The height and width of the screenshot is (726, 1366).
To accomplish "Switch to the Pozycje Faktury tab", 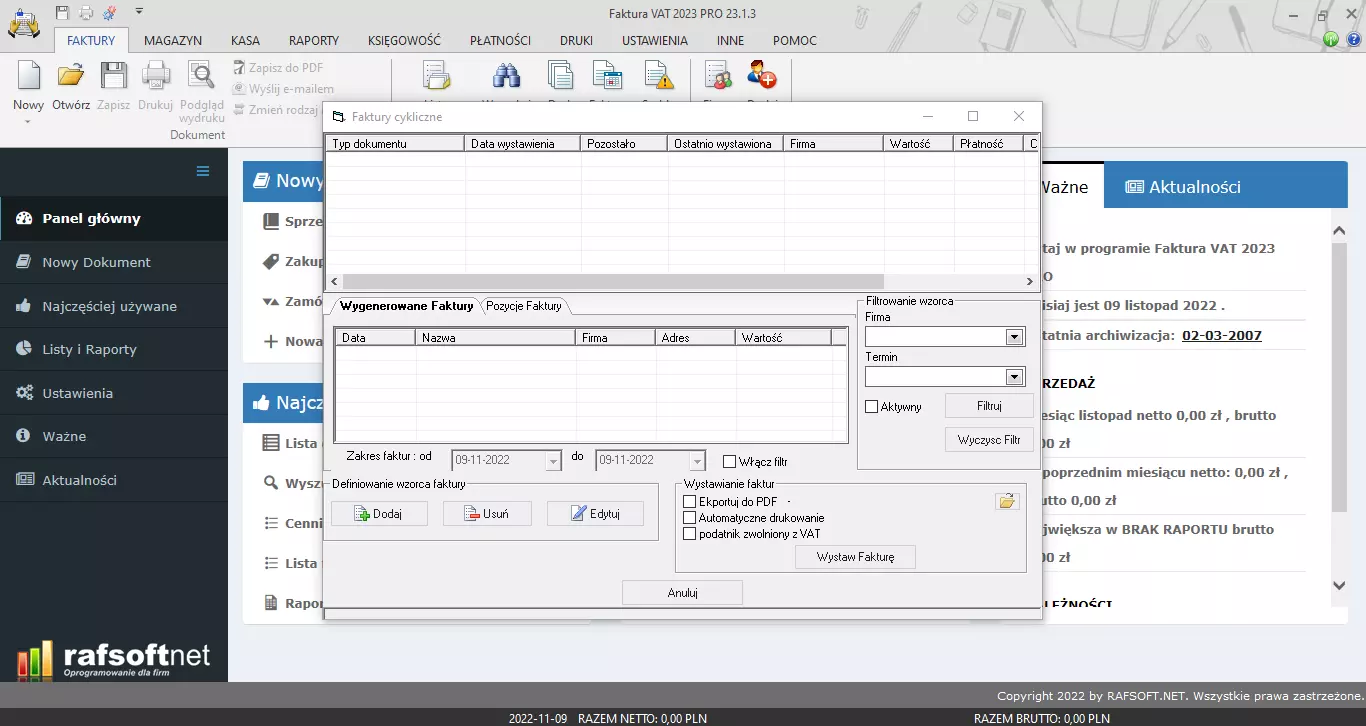I will (x=525, y=307).
